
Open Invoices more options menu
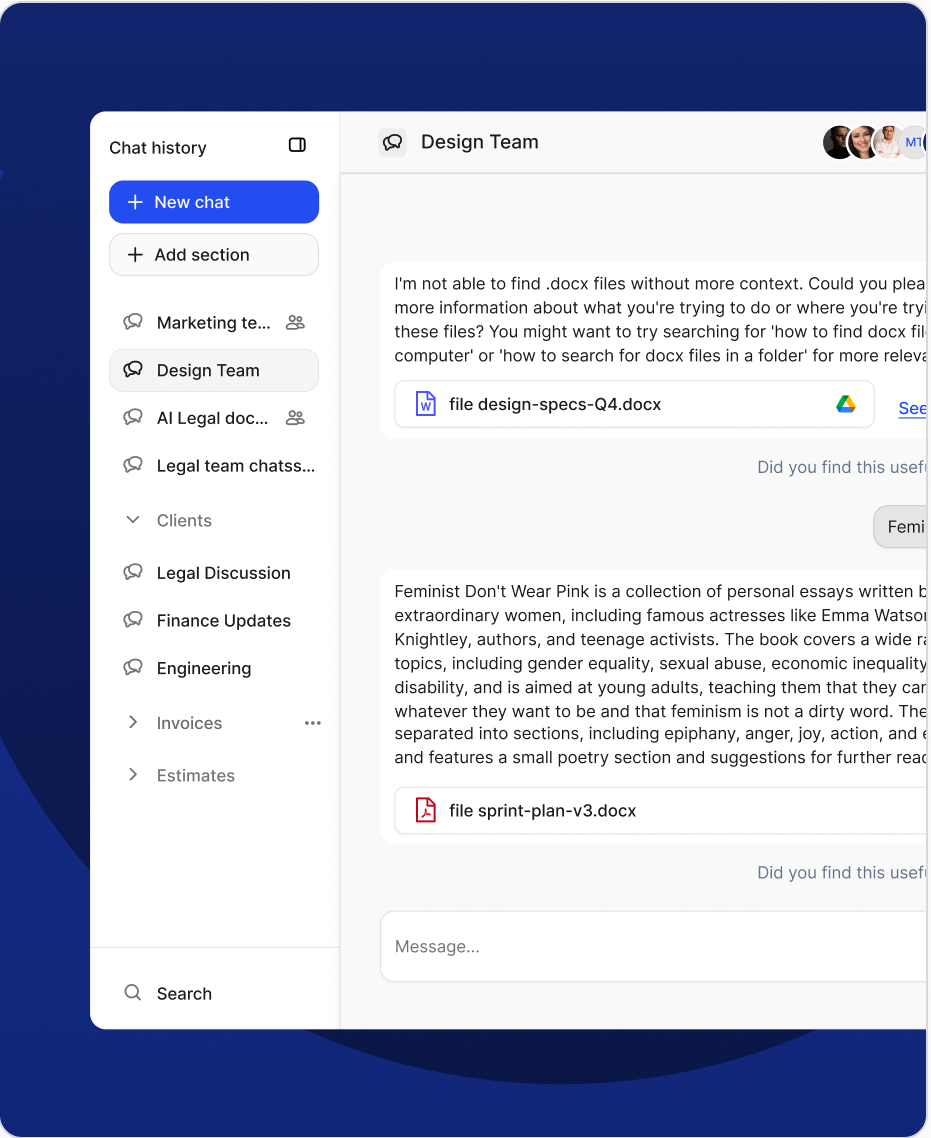(x=312, y=723)
